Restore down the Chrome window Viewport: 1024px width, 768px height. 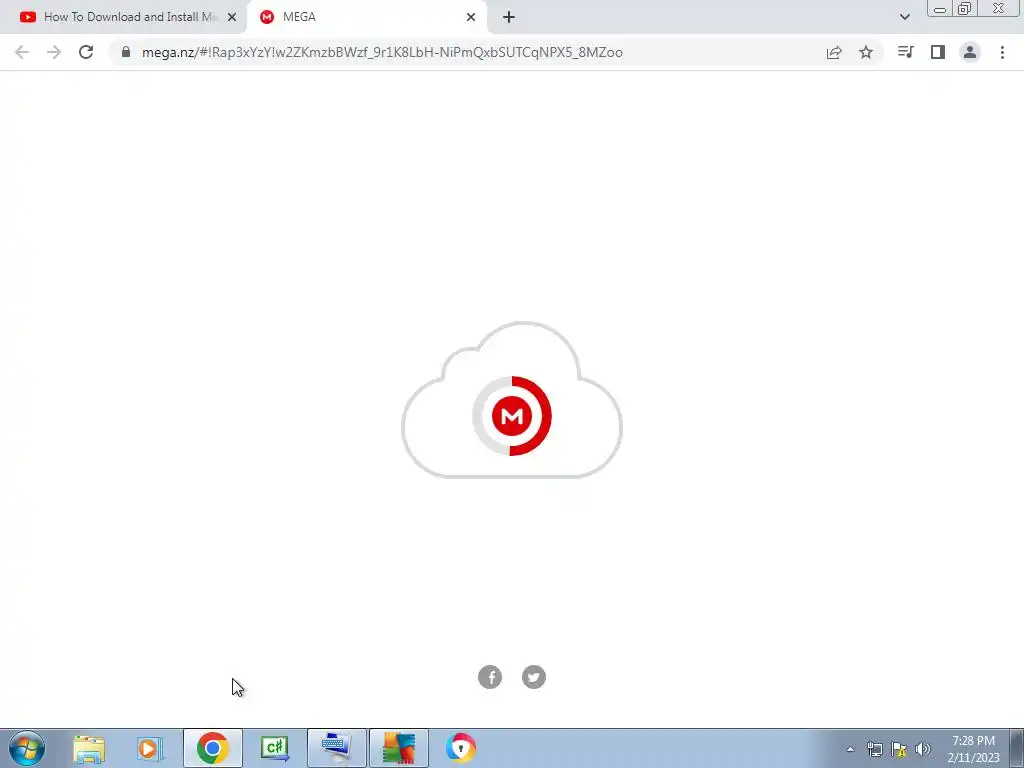(x=964, y=9)
